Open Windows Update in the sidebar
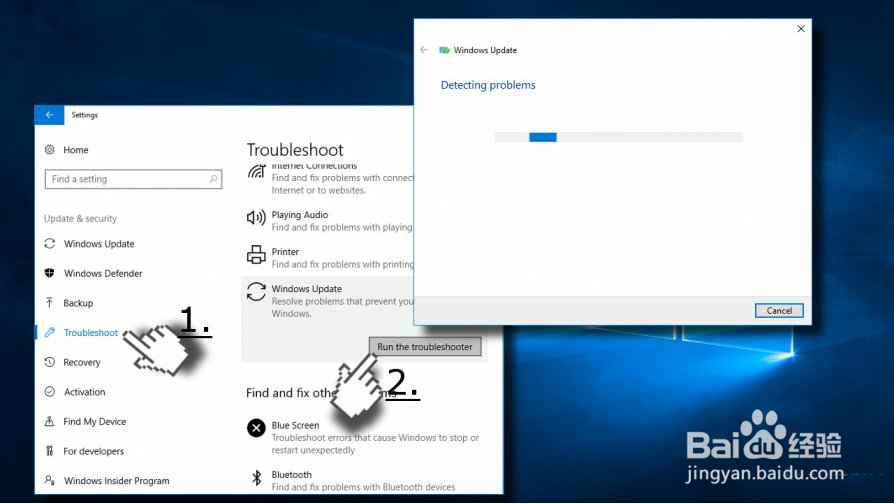The height and width of the screenshot is (504, 894). coord(99,243)
